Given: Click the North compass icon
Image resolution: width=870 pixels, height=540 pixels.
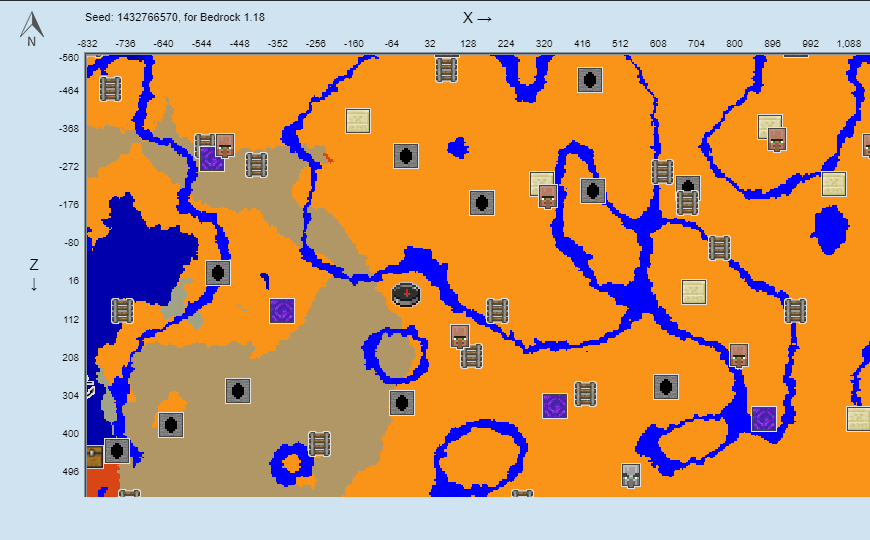Looking at the screenshot, I should pyautogui.click(x=32, y=29).
